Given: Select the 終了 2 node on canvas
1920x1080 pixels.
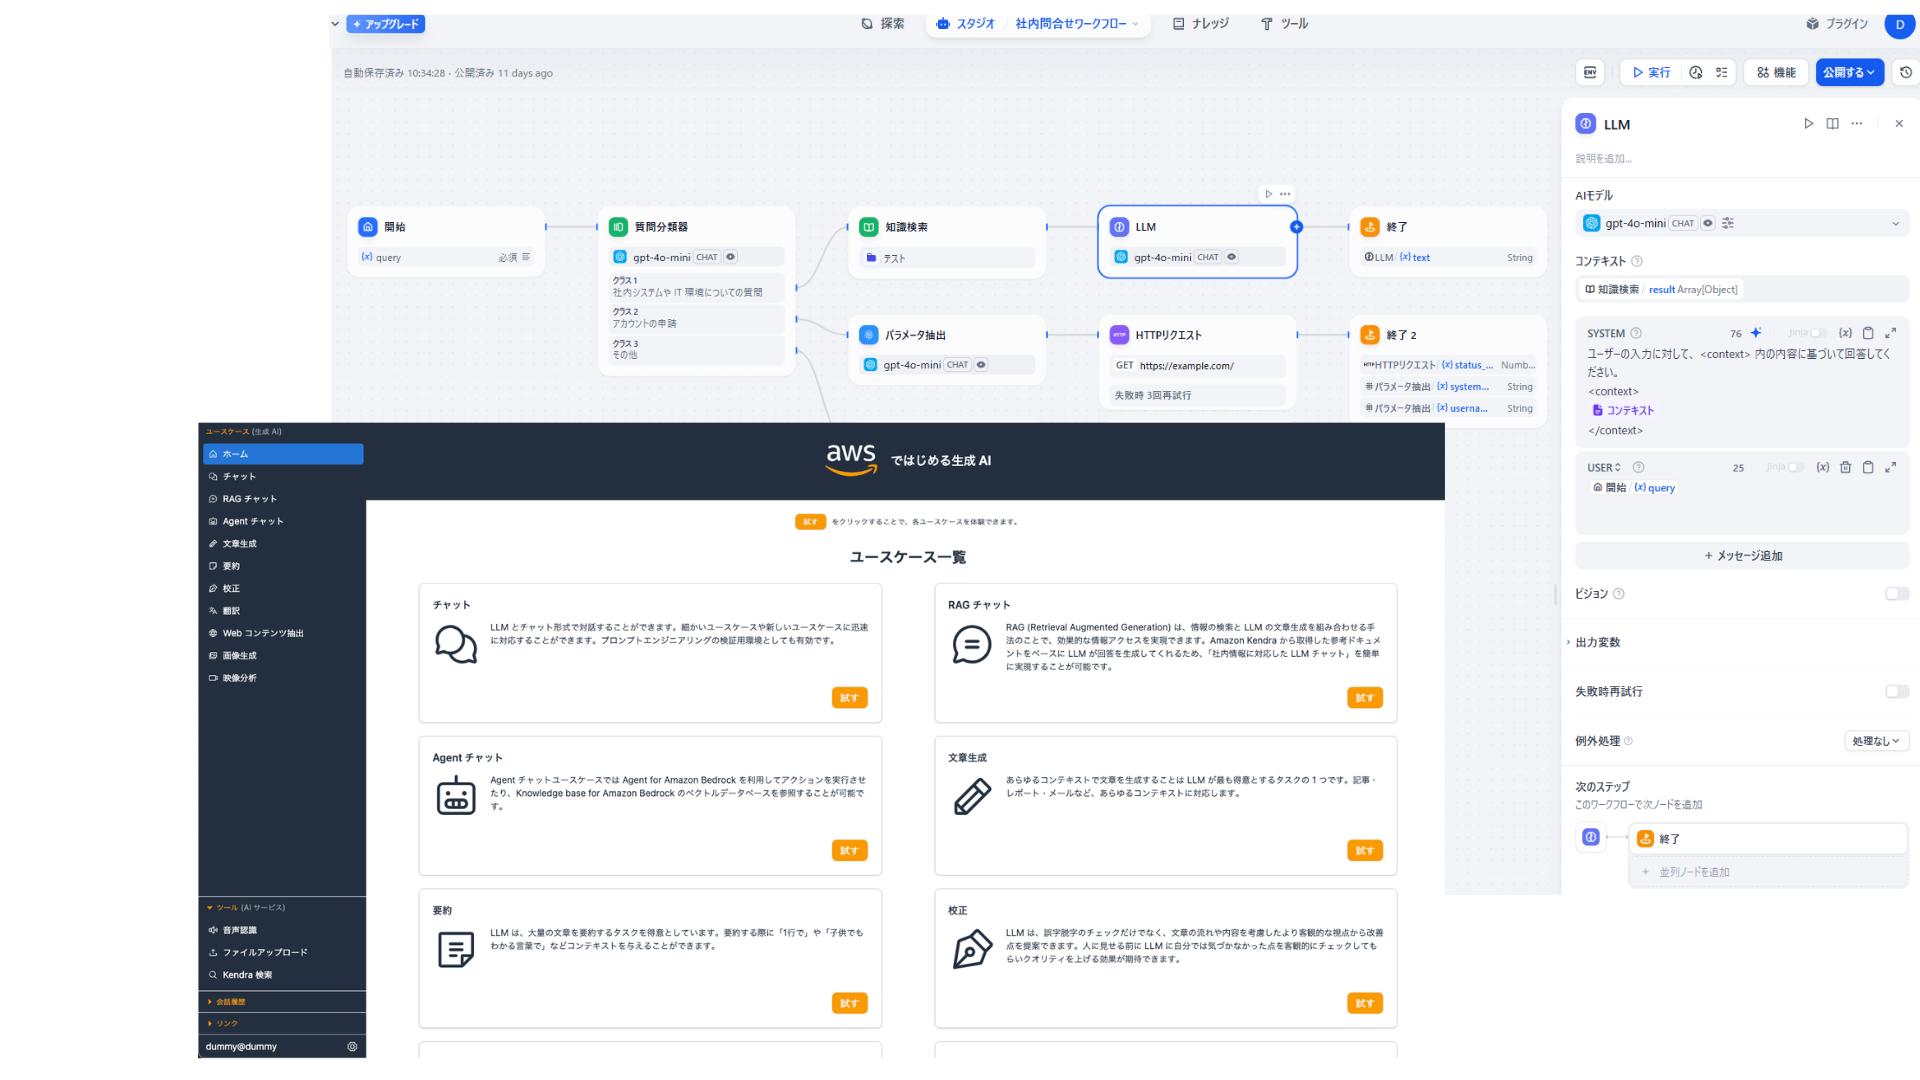Looking at the screenshot, I should 1448,371.
